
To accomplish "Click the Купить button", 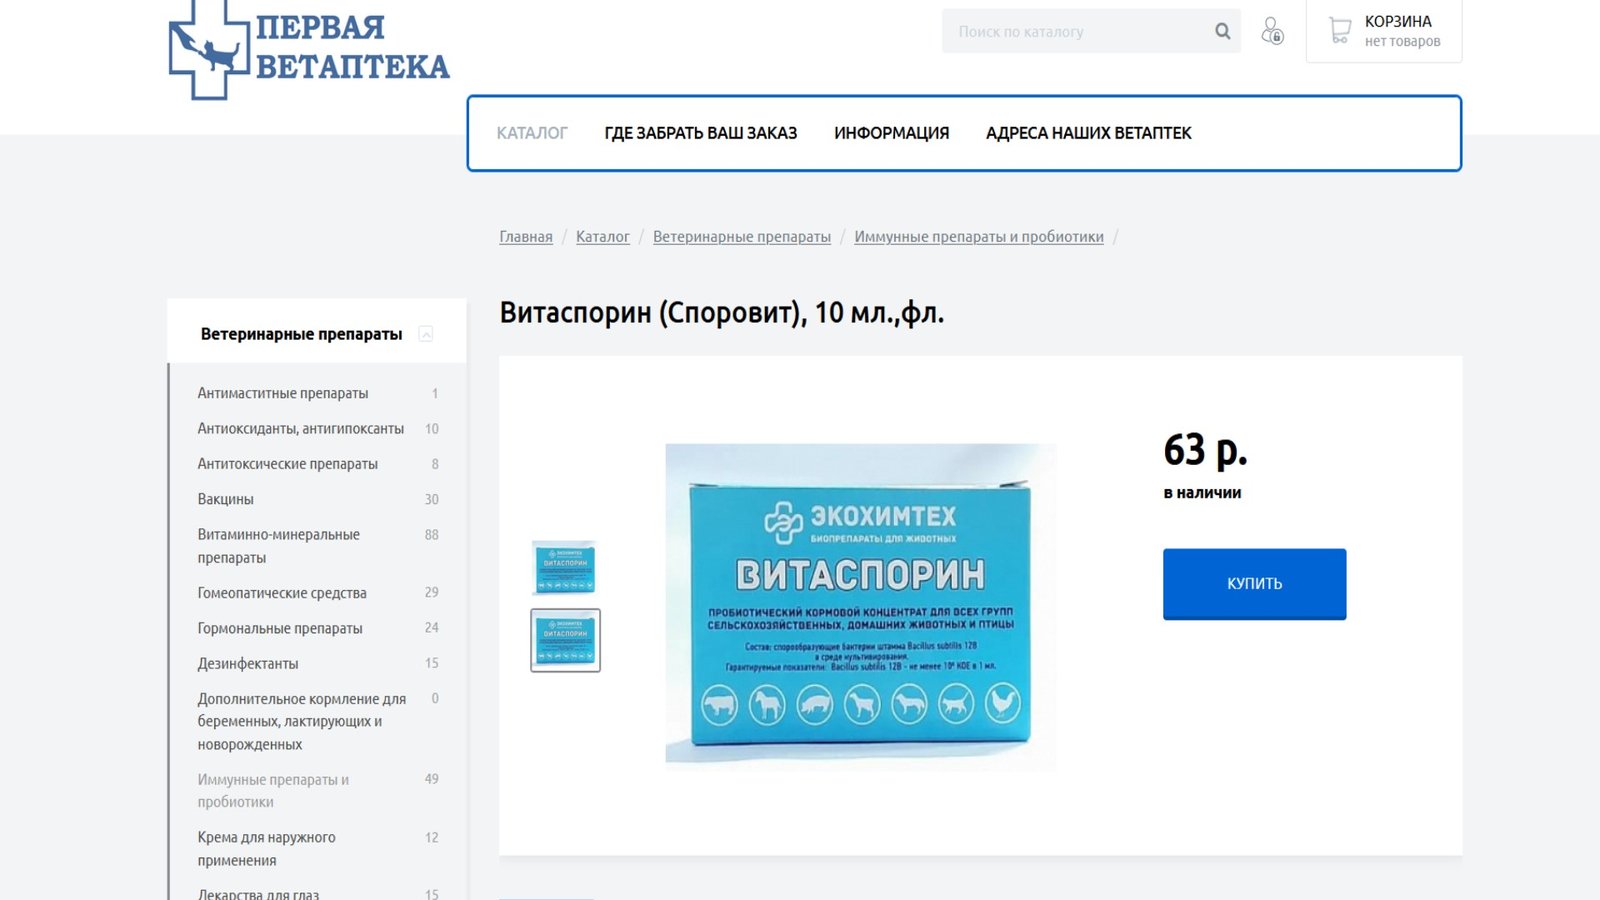I will coord(1254,584).
